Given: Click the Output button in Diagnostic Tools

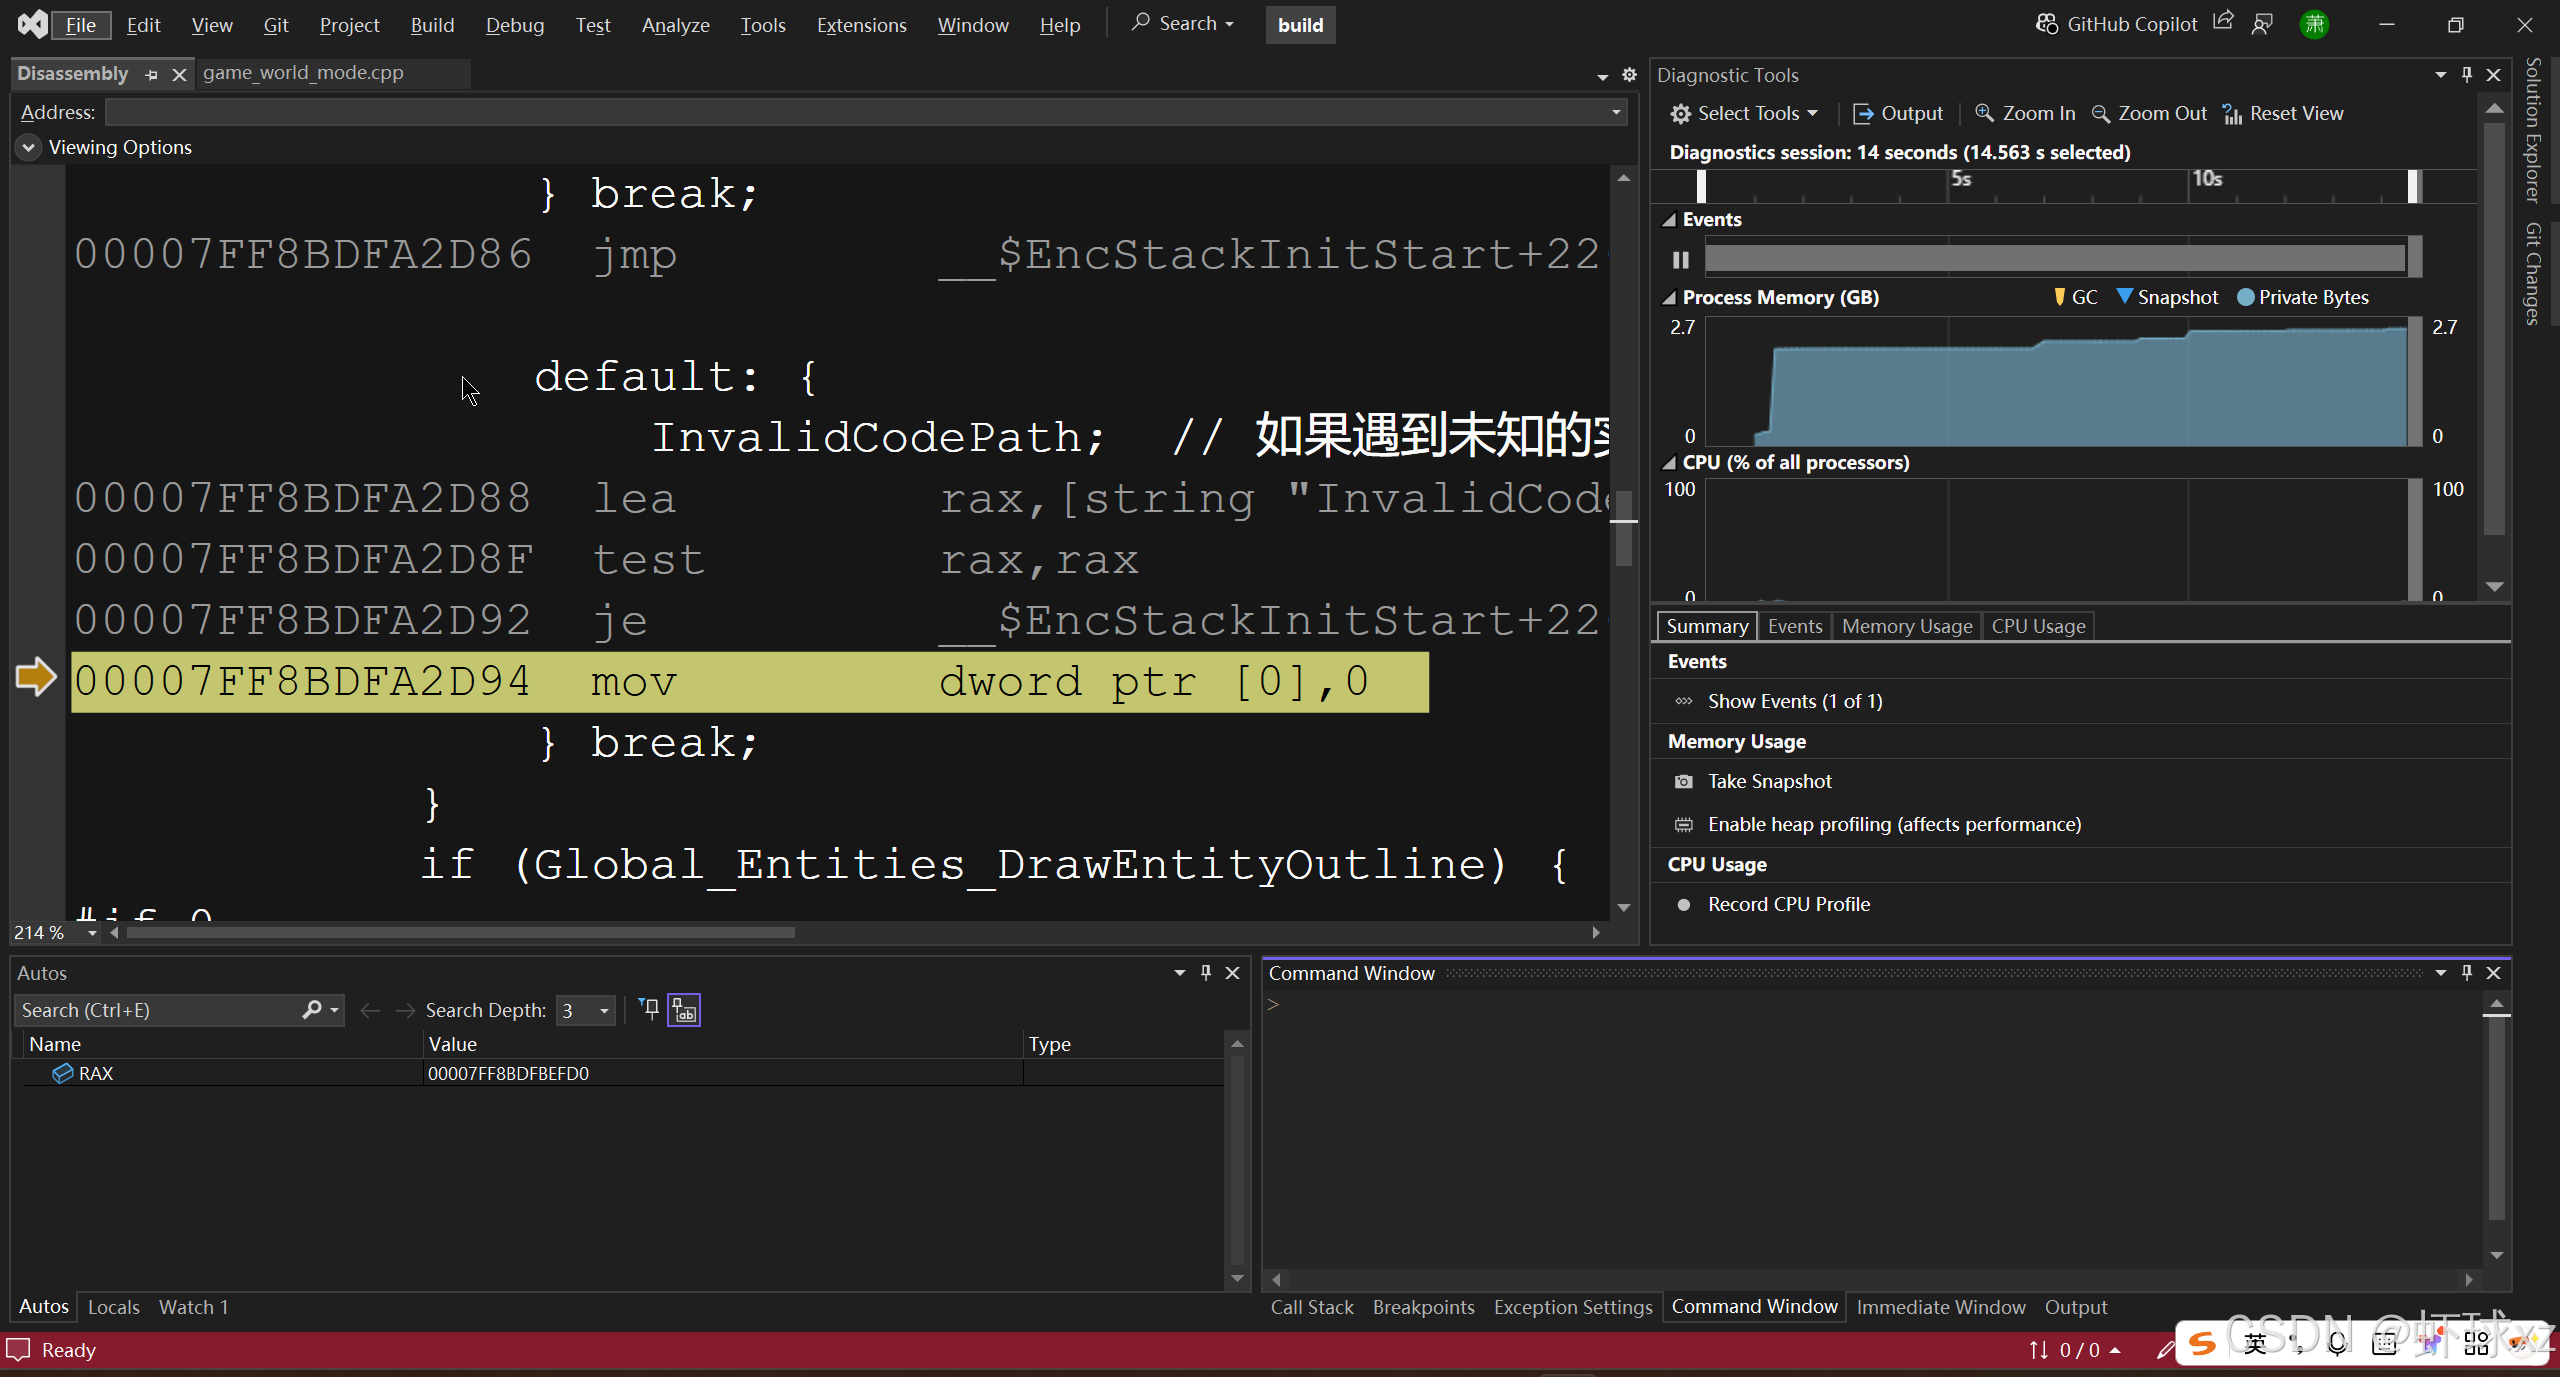Looking at the screenshot, I should pyautogui.click(x=1898, y=113).
